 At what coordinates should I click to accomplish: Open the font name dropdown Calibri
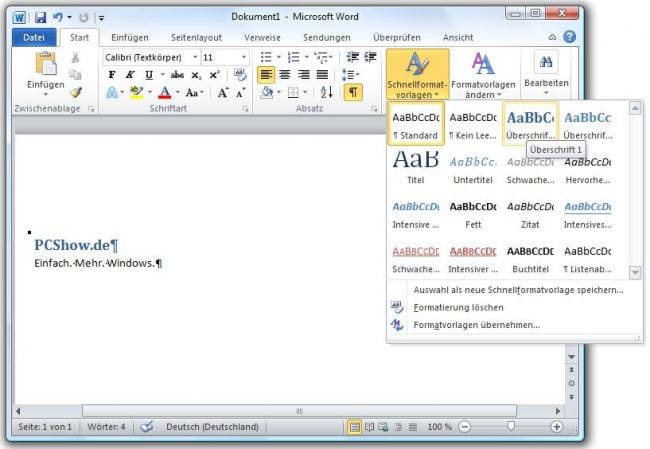pyautogui.click(x=195, y=57)
